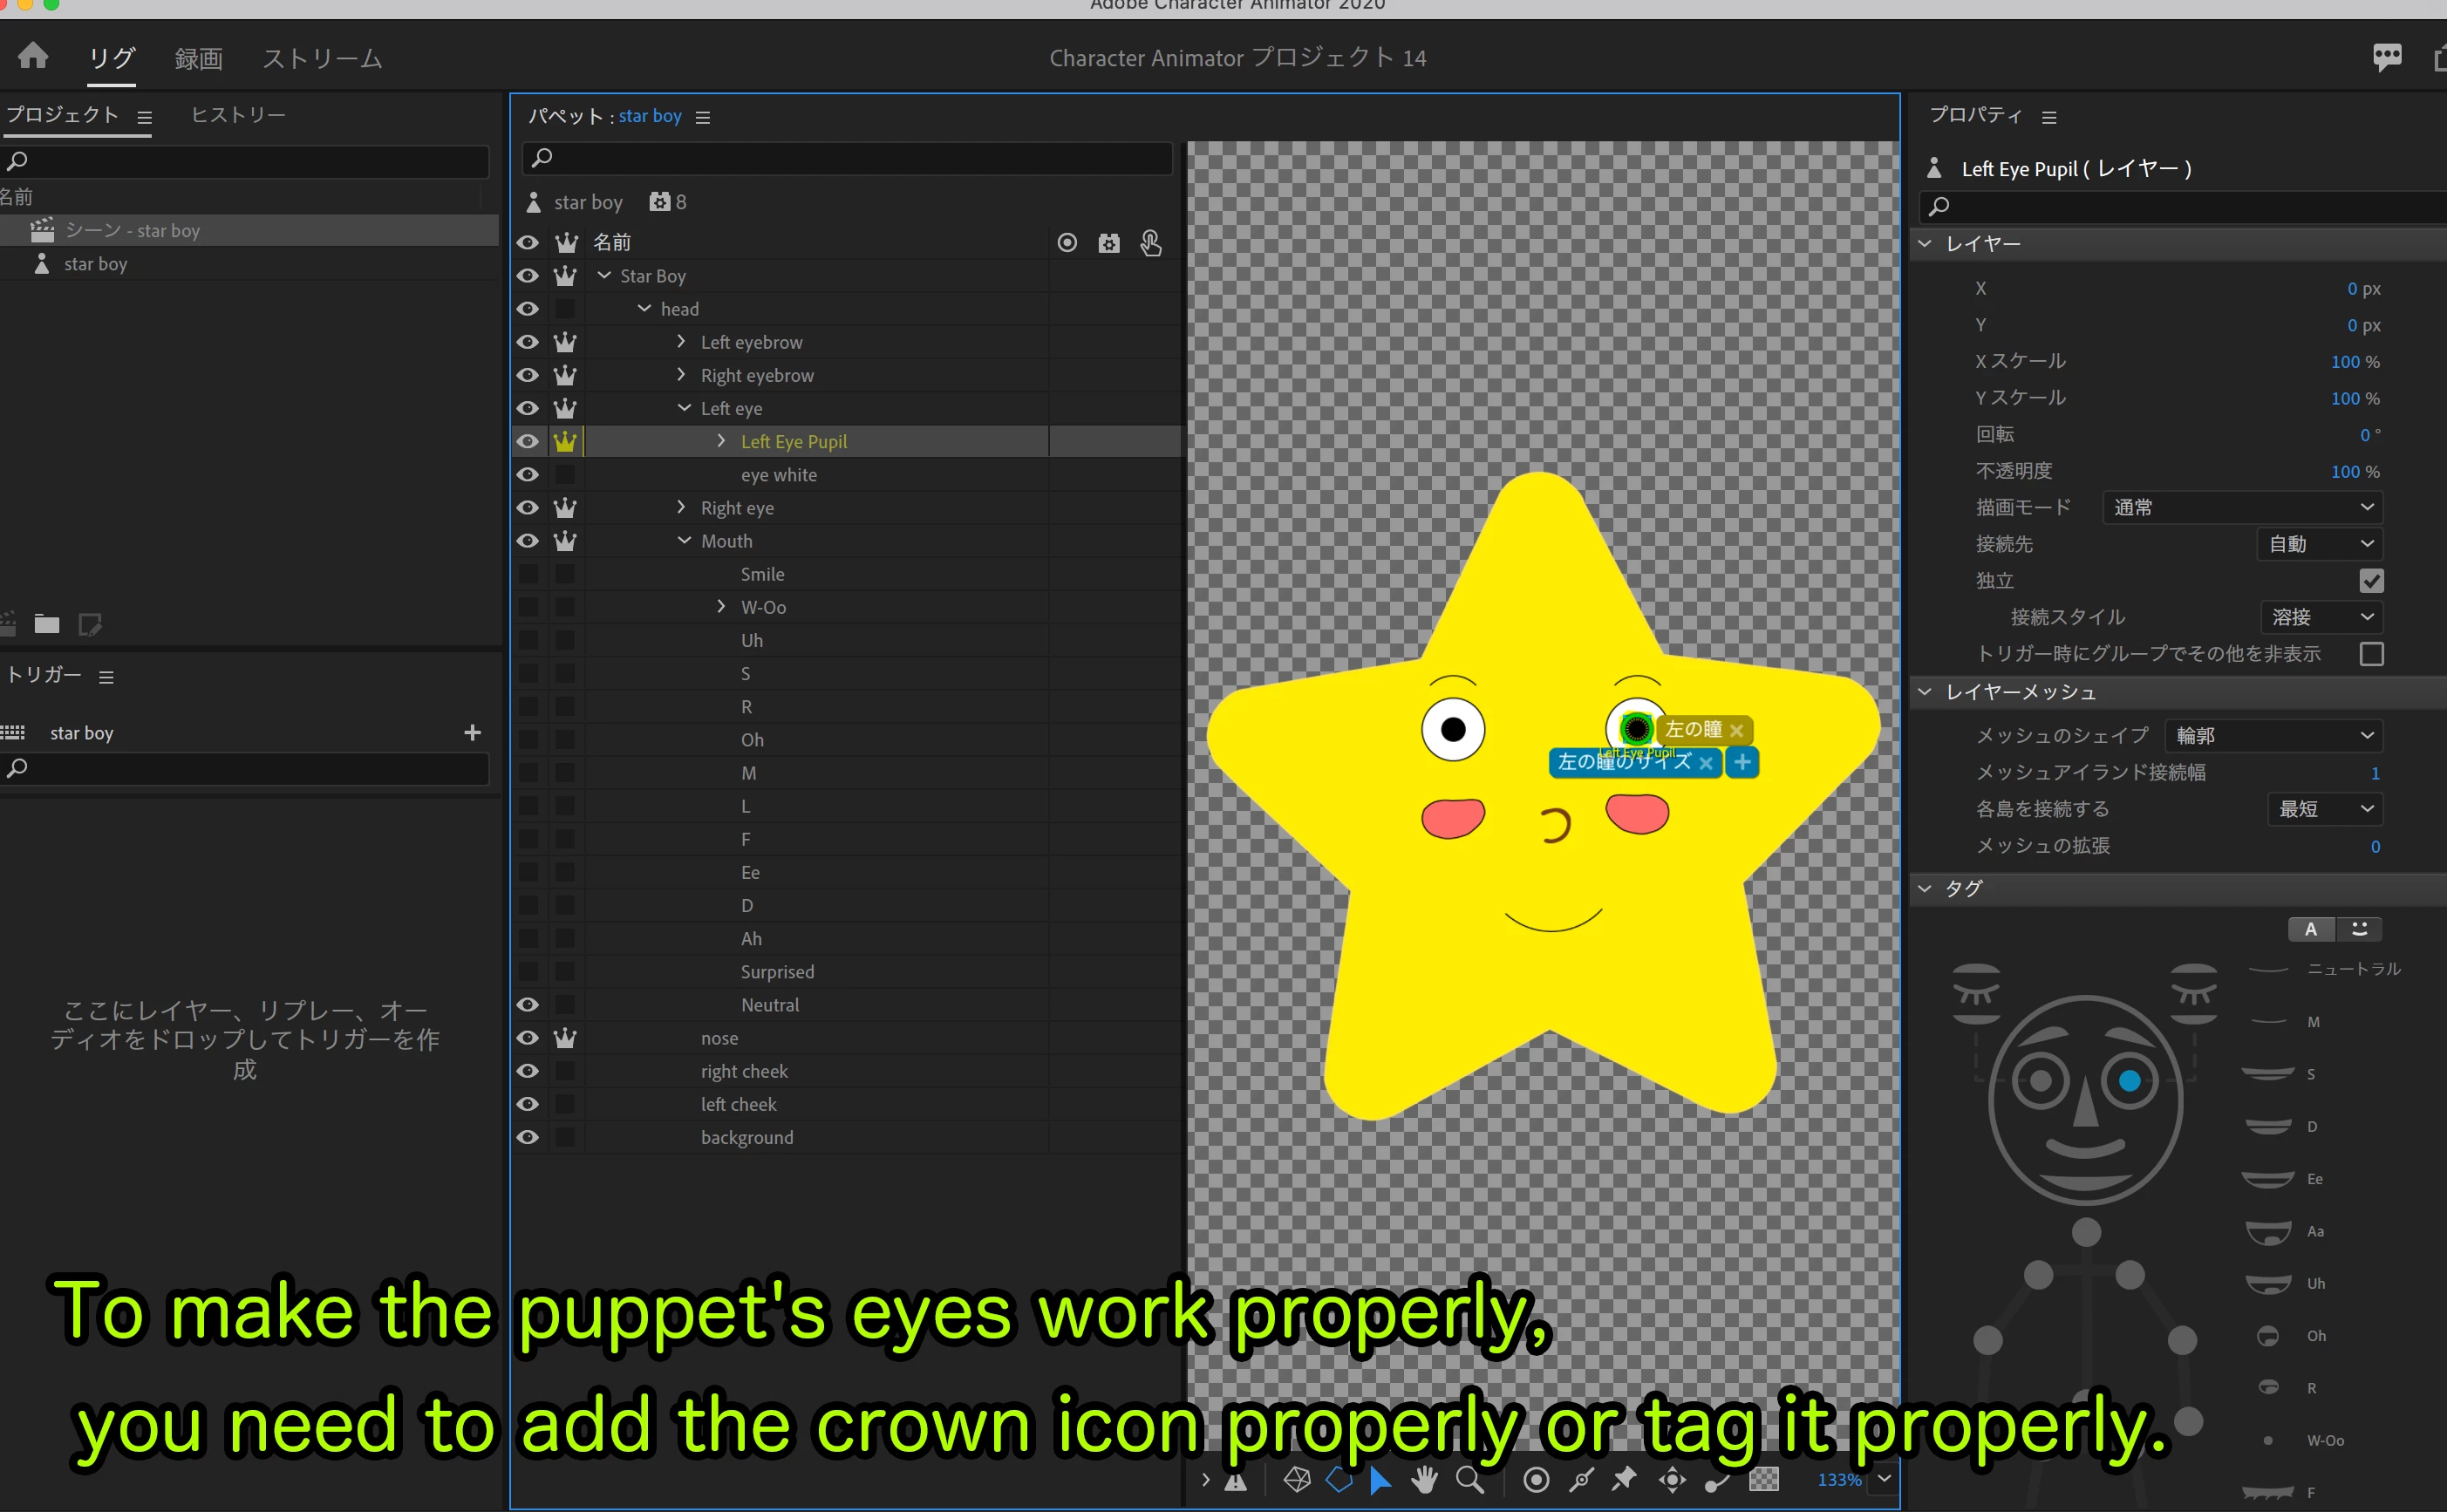Screen dimensions: 2447x1512
Task: Open the メッシュのシェイプ dropdown
Action: [2273, 736]
